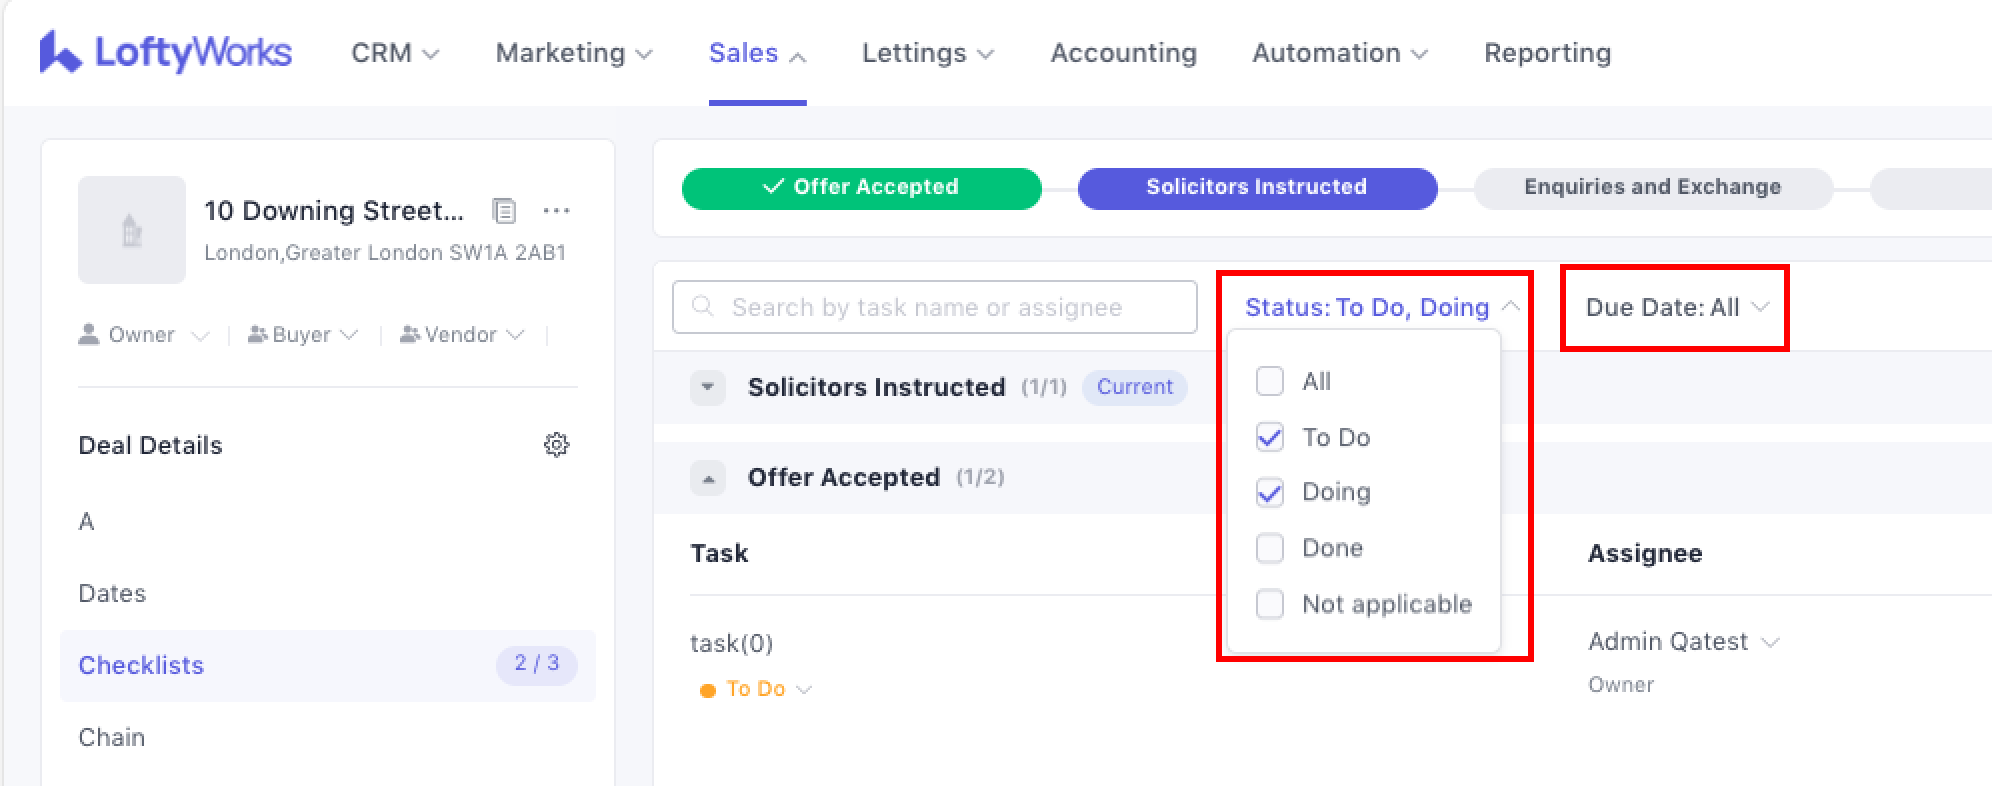Open the Admin Qatest assignee dropdown
1992x786 pixels.
pyautogui.click(x=1684, y=642)
